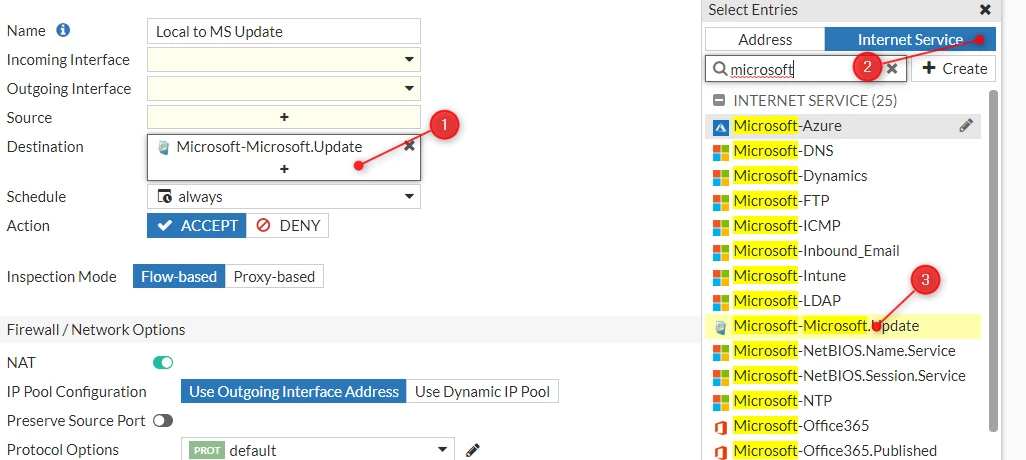Screen dimensions: 1026x460
Task: Click the Microsoft-Azure service icon
Action: [720, 126]
